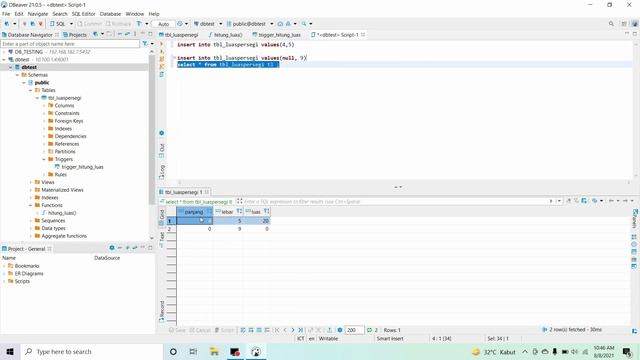Open the SQL Editor menu
This screenshot has width=640, height=360.
(x=83, y=14)
